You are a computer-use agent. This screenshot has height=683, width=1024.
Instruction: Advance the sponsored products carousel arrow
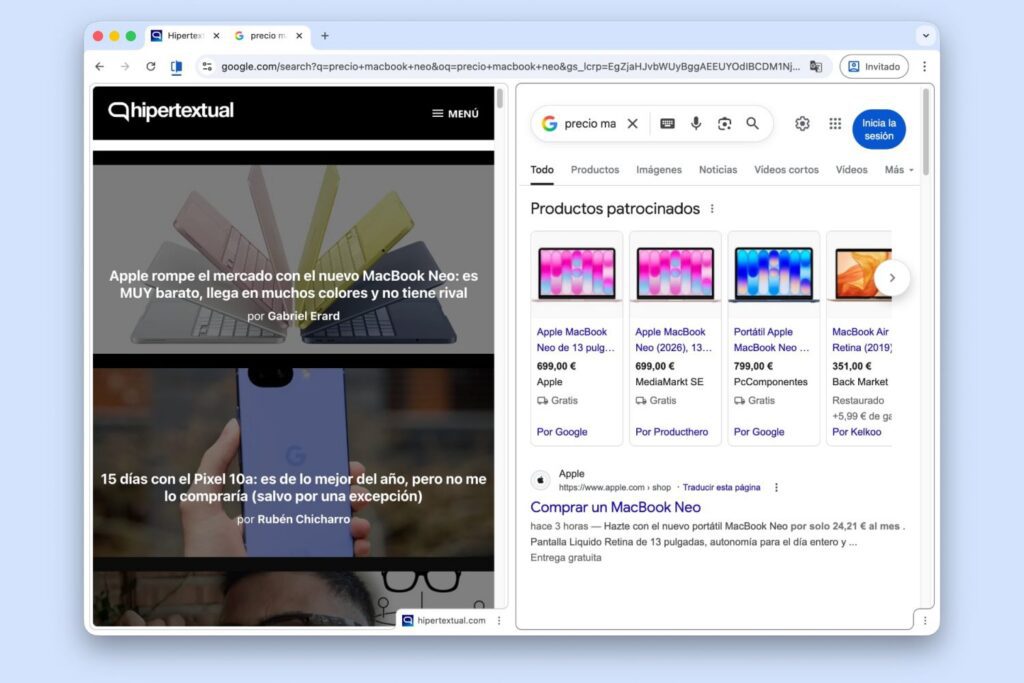pos(893,278)
